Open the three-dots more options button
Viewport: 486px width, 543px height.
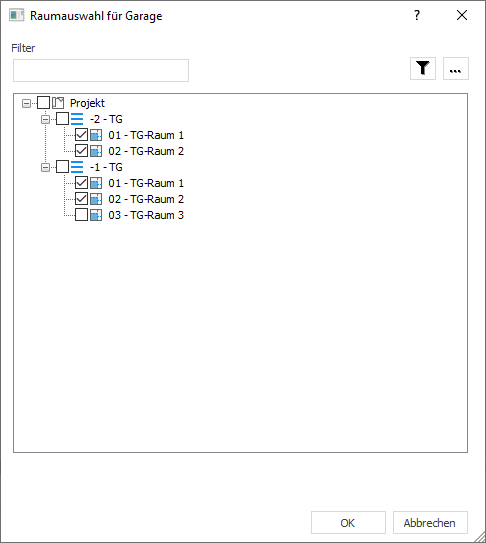[x=456, y=69]
